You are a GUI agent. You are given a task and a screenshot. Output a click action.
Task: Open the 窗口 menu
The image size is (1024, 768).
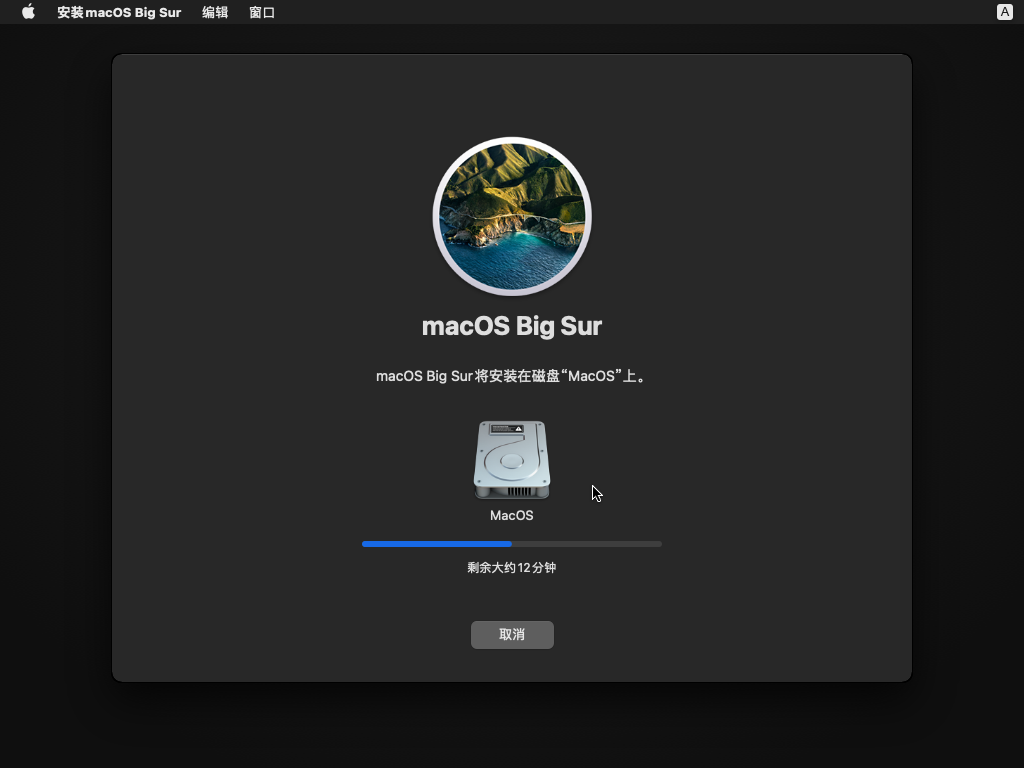pos(262,12)
